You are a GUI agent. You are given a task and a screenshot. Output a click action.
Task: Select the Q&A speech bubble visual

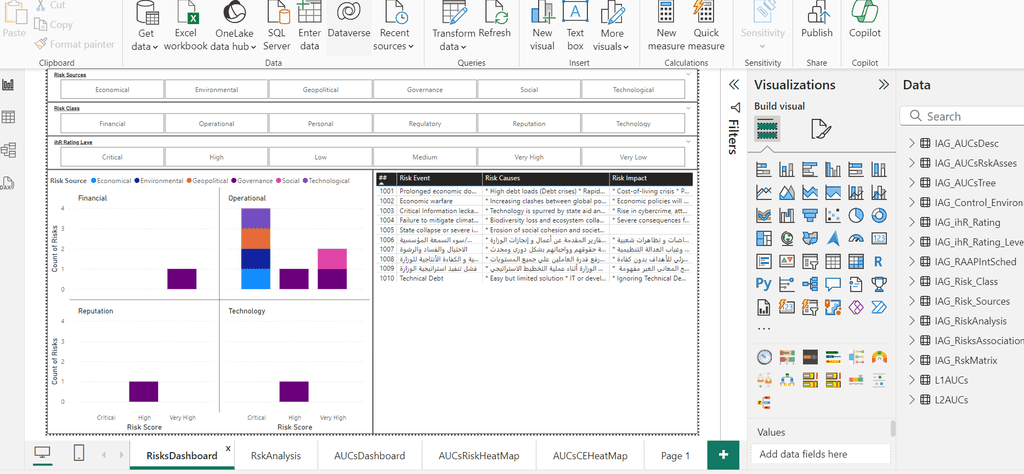click(x=833, y=283)
